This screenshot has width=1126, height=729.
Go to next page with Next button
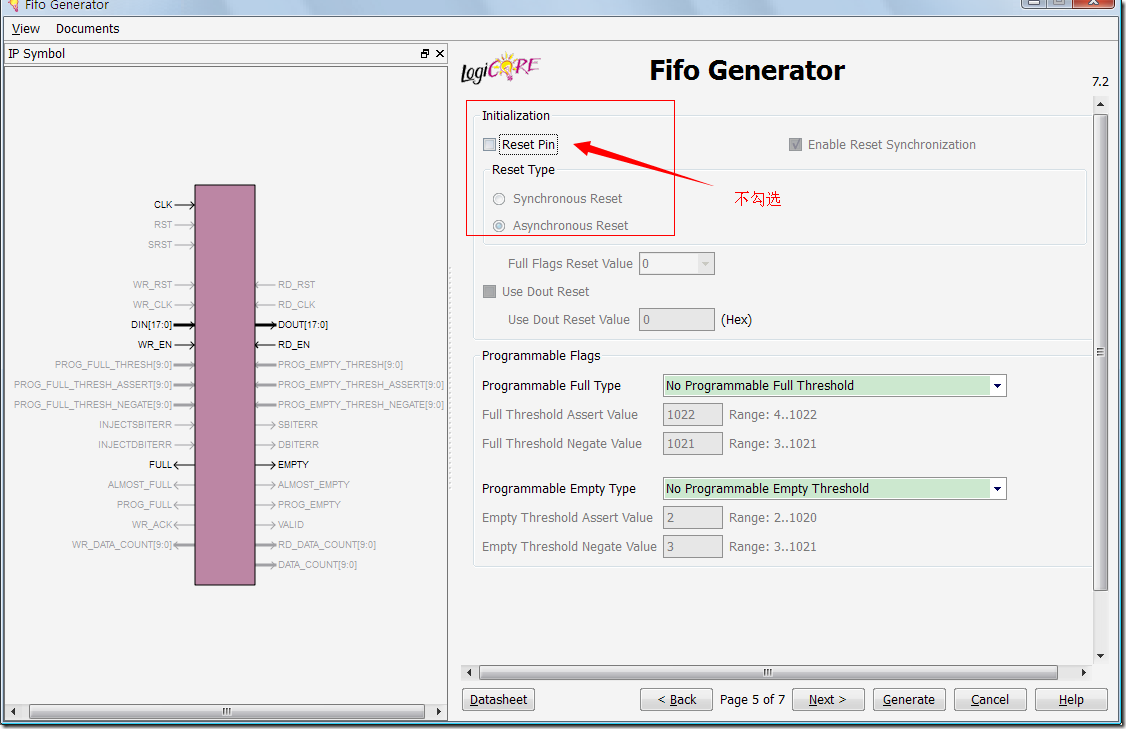828,700
